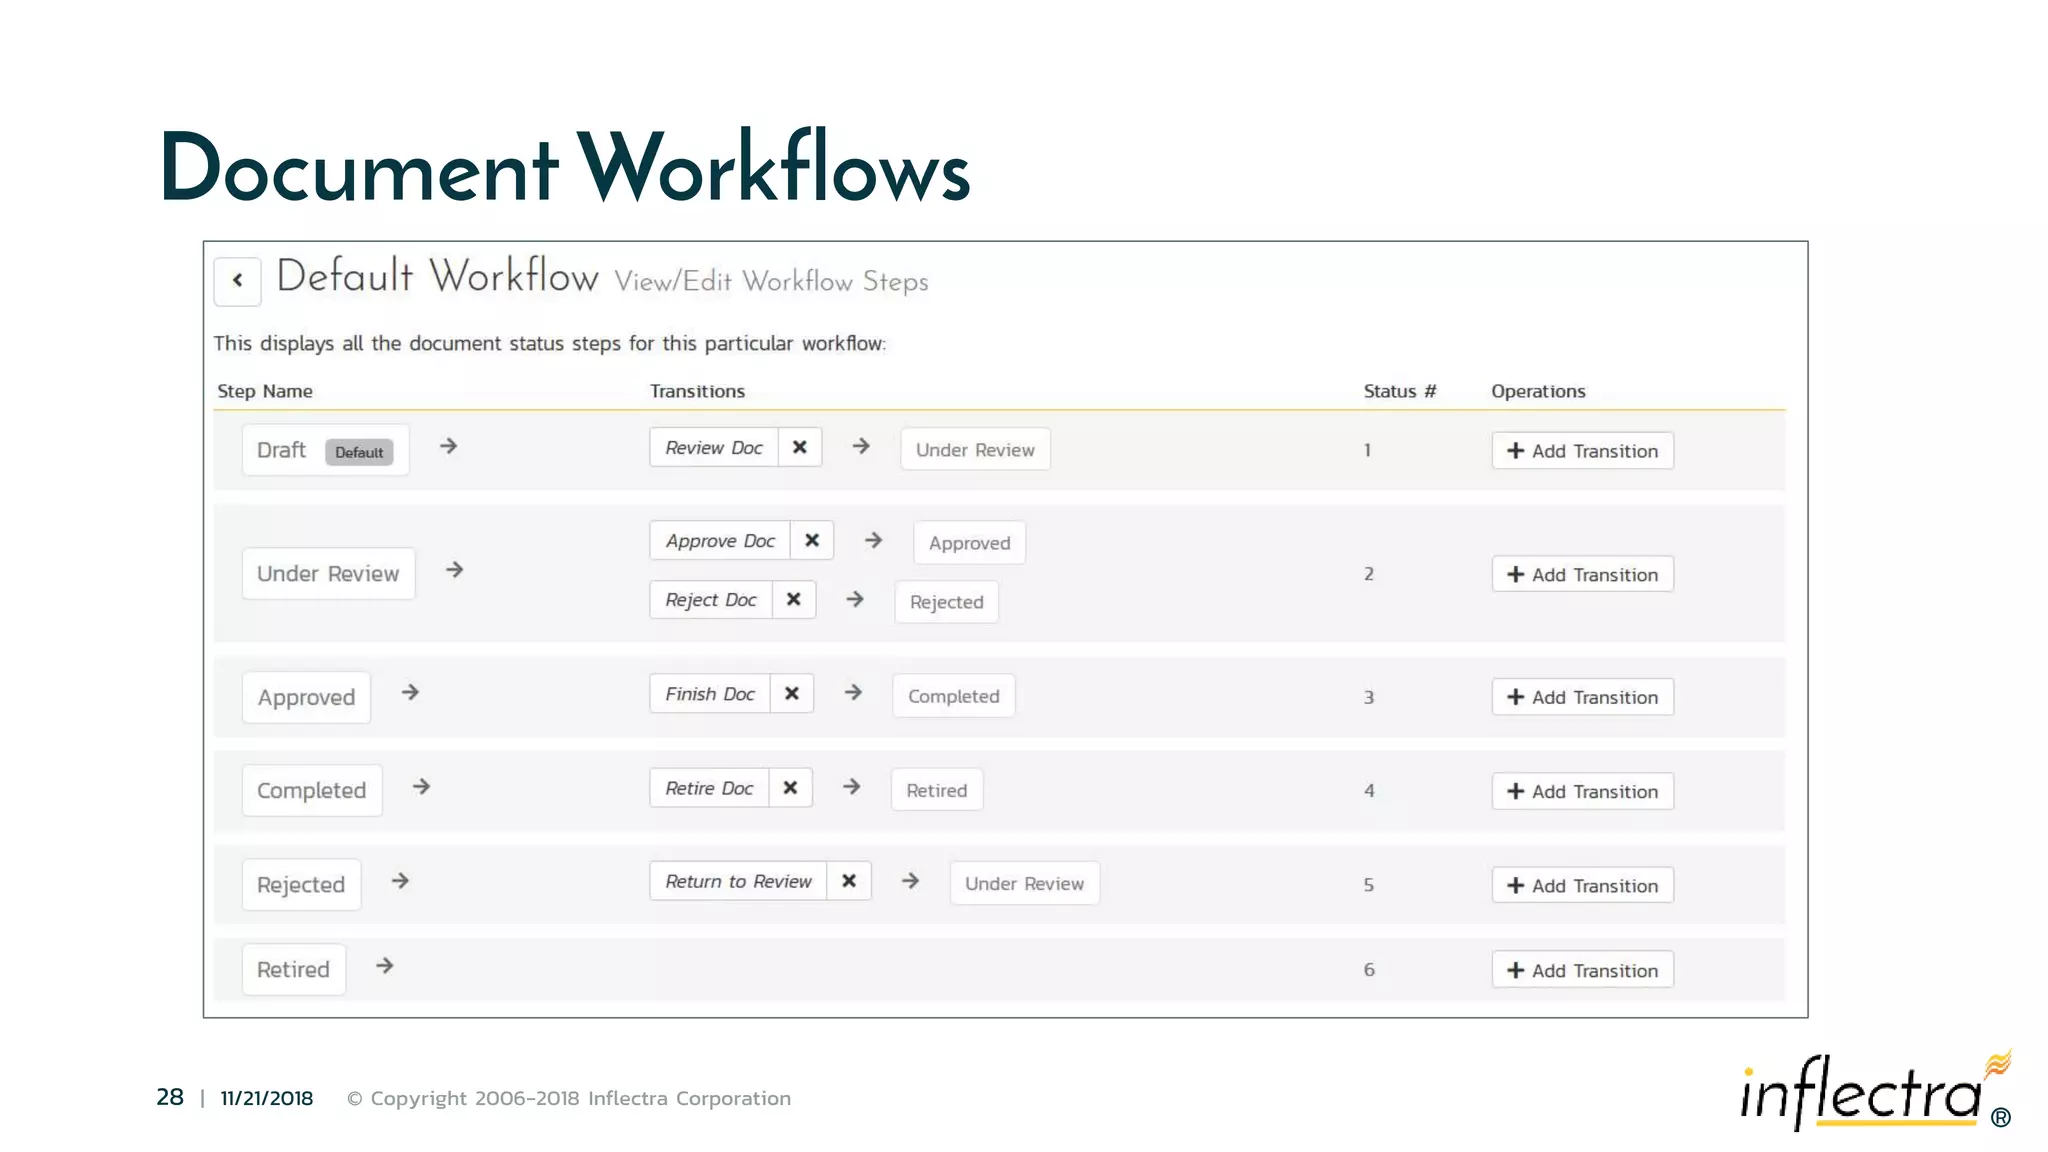
Task: Click Completed target of Finish Doc
Action: pos(953,696)
